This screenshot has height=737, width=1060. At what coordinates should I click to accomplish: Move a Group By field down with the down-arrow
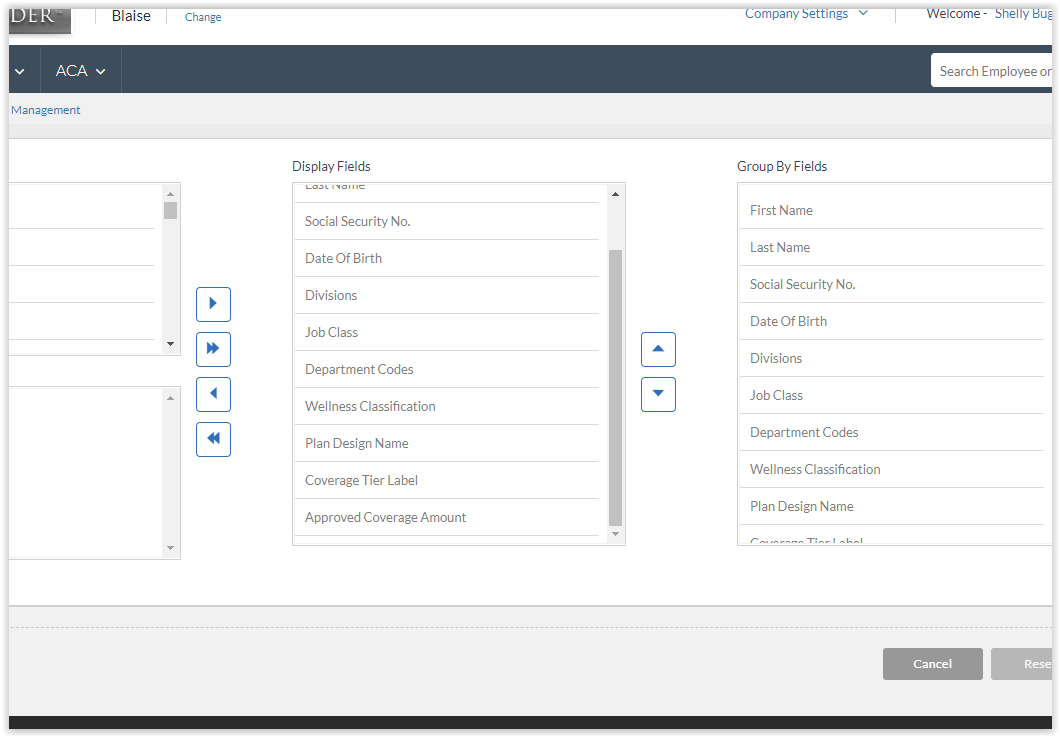click(x=658, y=394)
